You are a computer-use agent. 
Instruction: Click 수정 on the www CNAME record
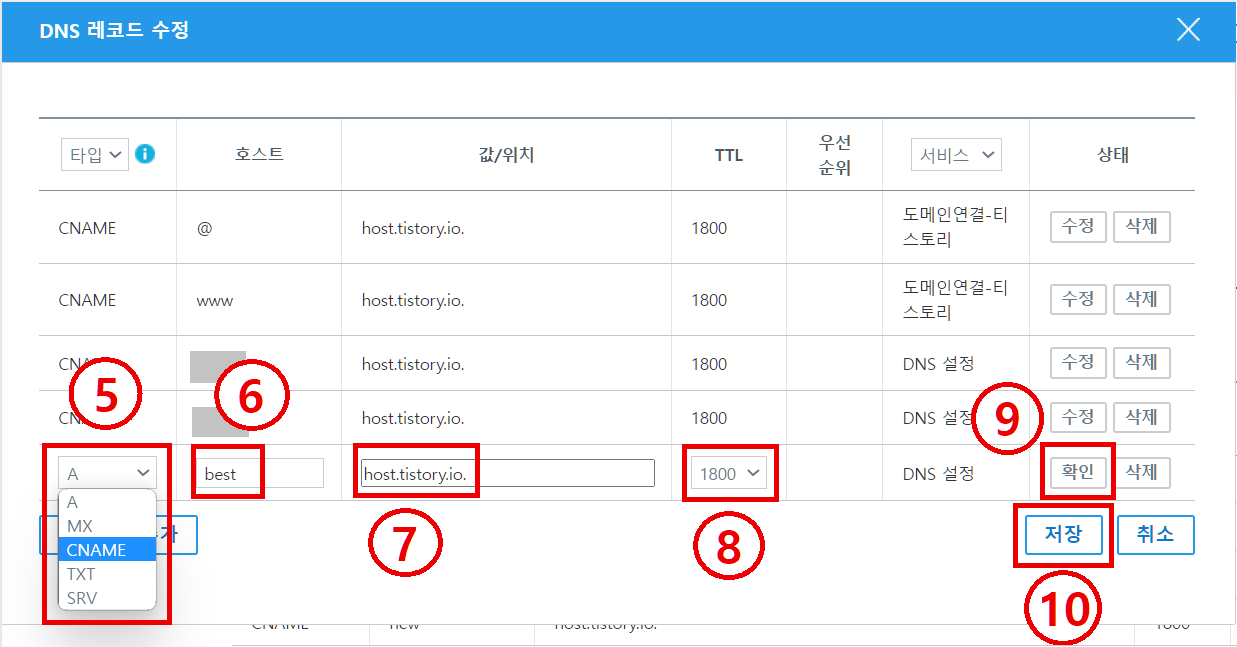pyautogui.click(x=1078, y=299)
